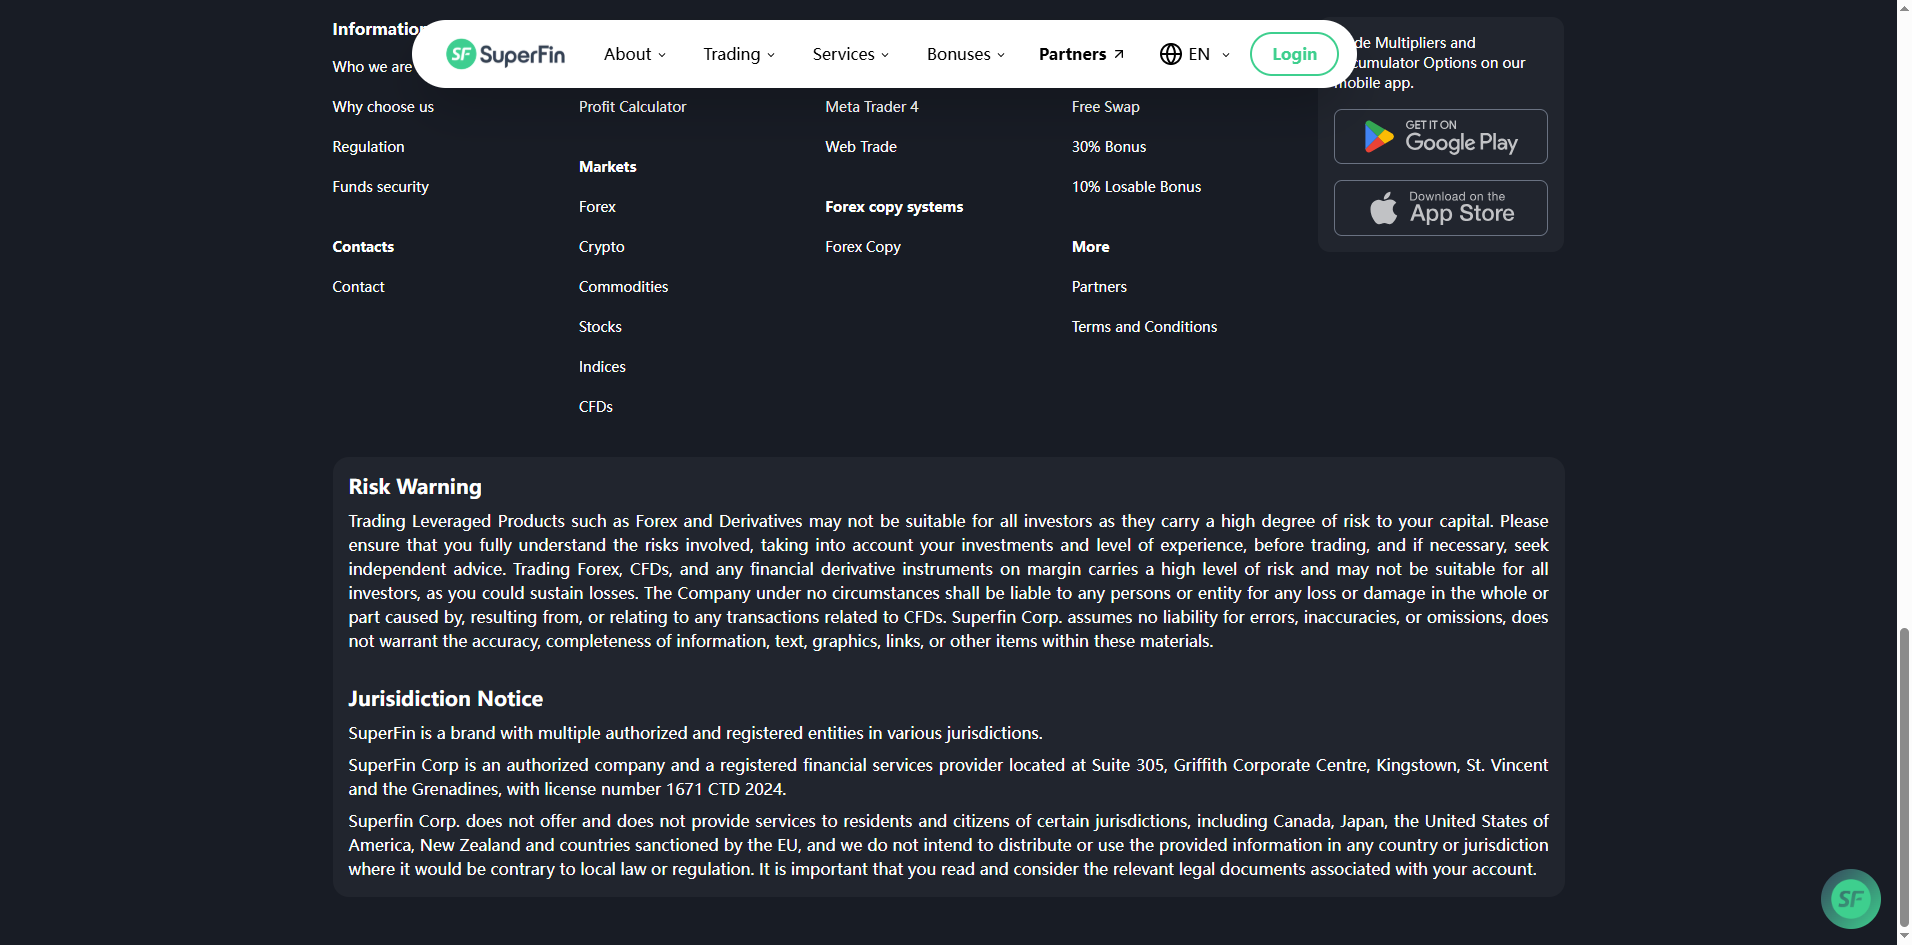Image resolution: width=1912 pixels, height=945 pixels.
Task: Click the Contacts footer heading
Action: tap(363, 247)
